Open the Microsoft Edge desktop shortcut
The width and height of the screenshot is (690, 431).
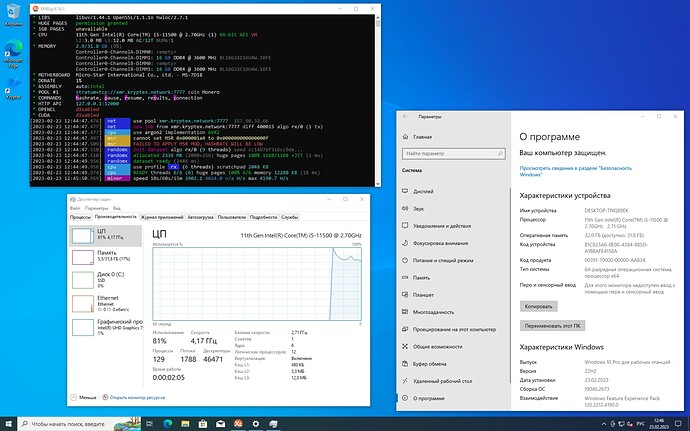tap(13, 54)
